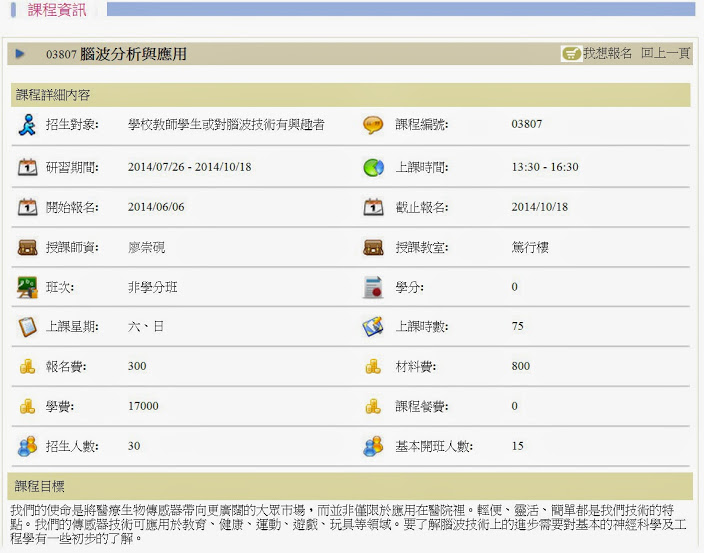
Task: Click the calendar icon next to 研習期間
Action: pos(28,167)
